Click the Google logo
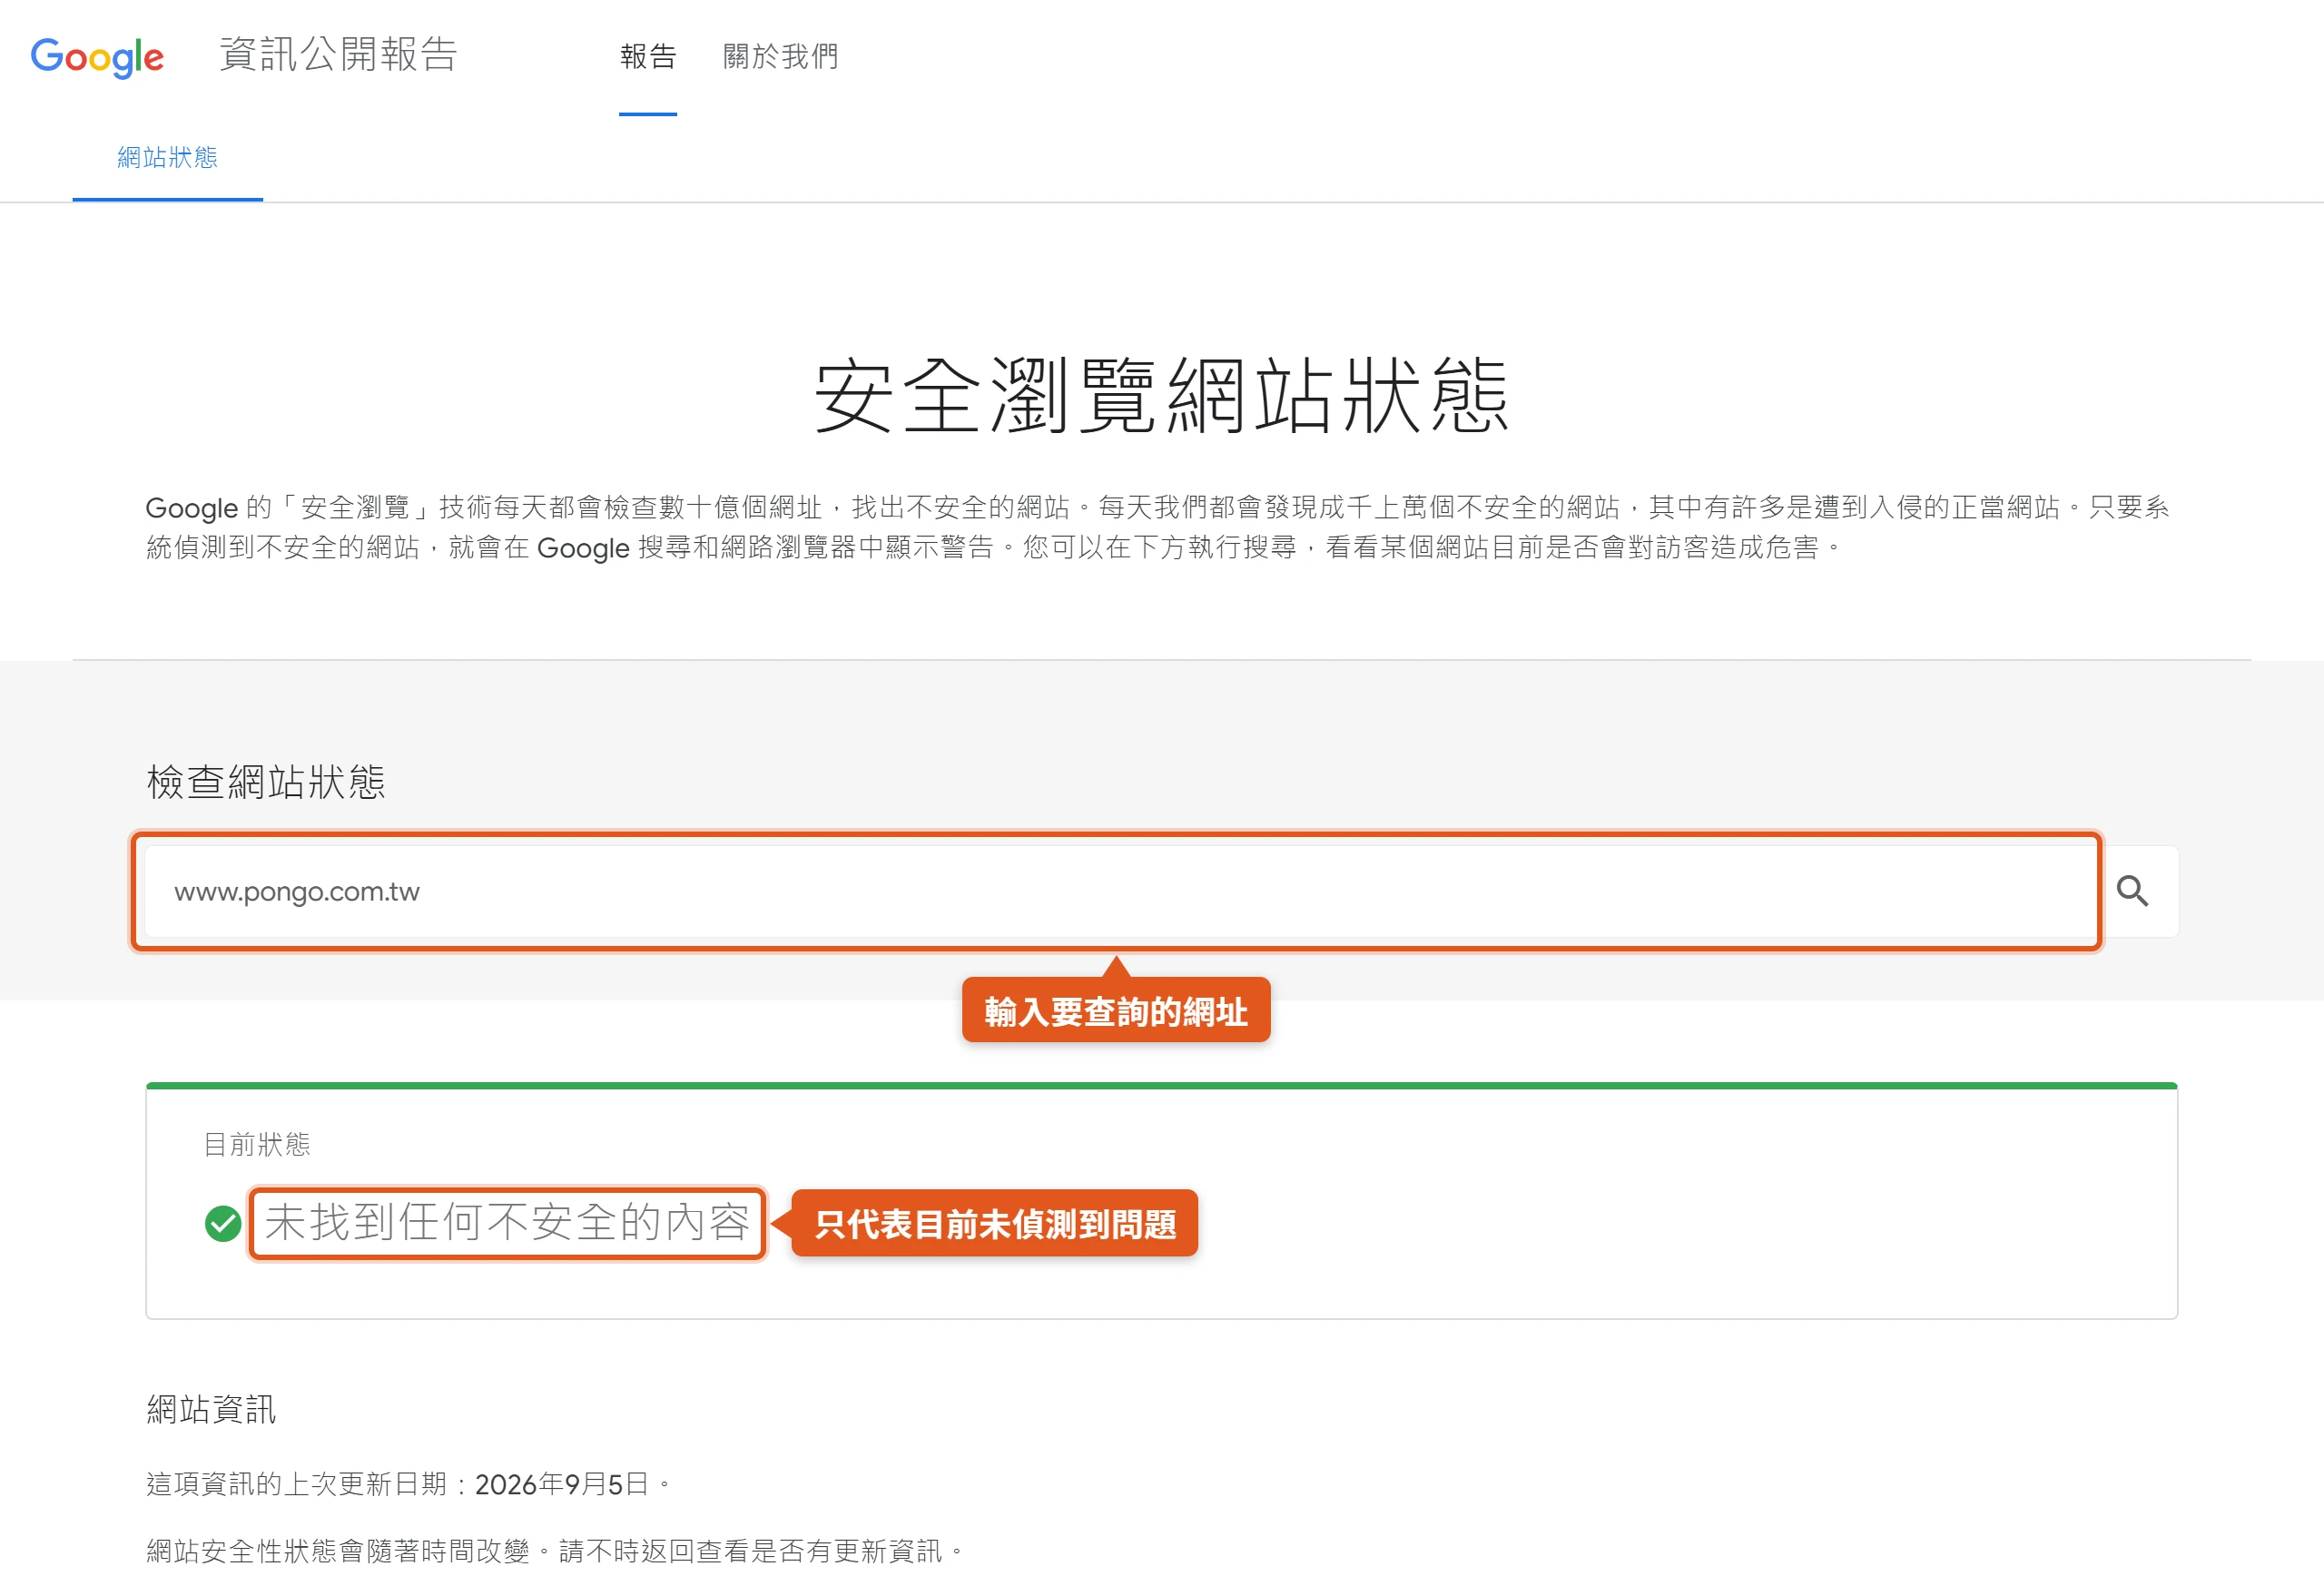The image size is (2324, 1586). (97, 57)
